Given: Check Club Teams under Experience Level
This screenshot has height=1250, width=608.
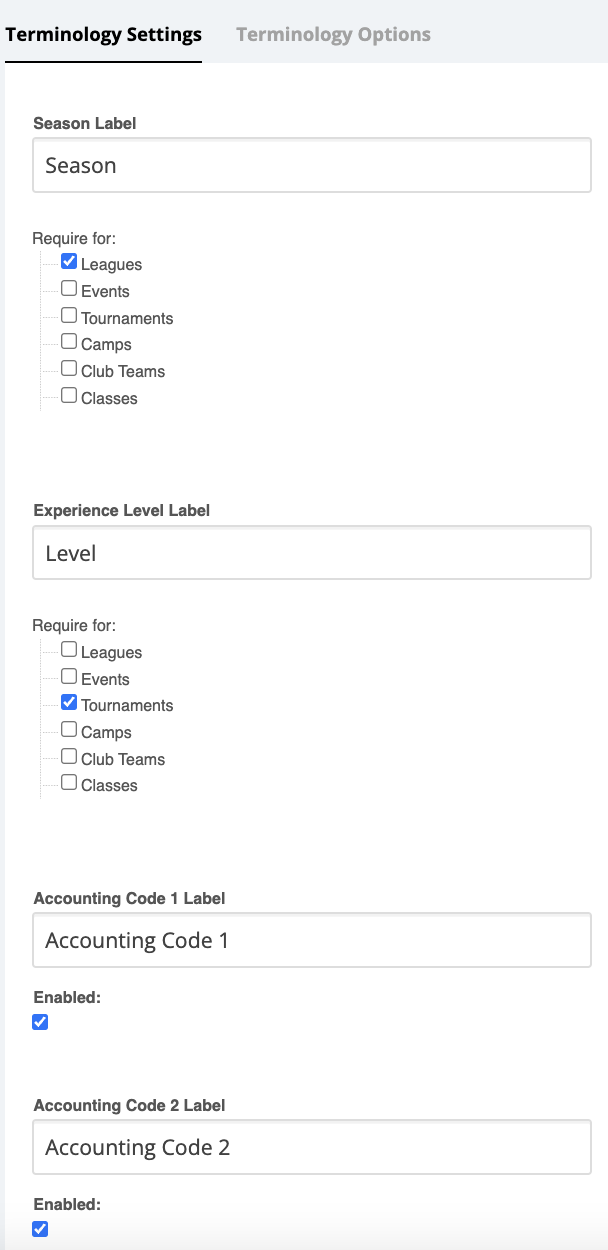Looking at the screenshot, I should coord(69,757).
